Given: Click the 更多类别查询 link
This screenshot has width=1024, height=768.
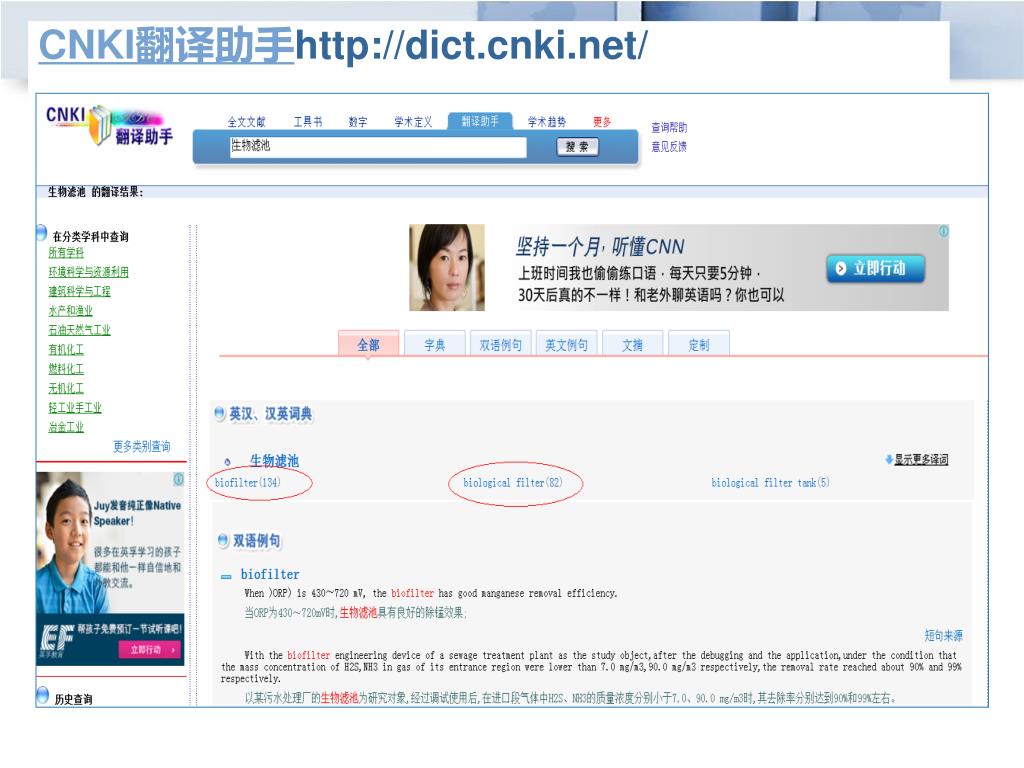Looking at the screenshot, I should [142, 446].
